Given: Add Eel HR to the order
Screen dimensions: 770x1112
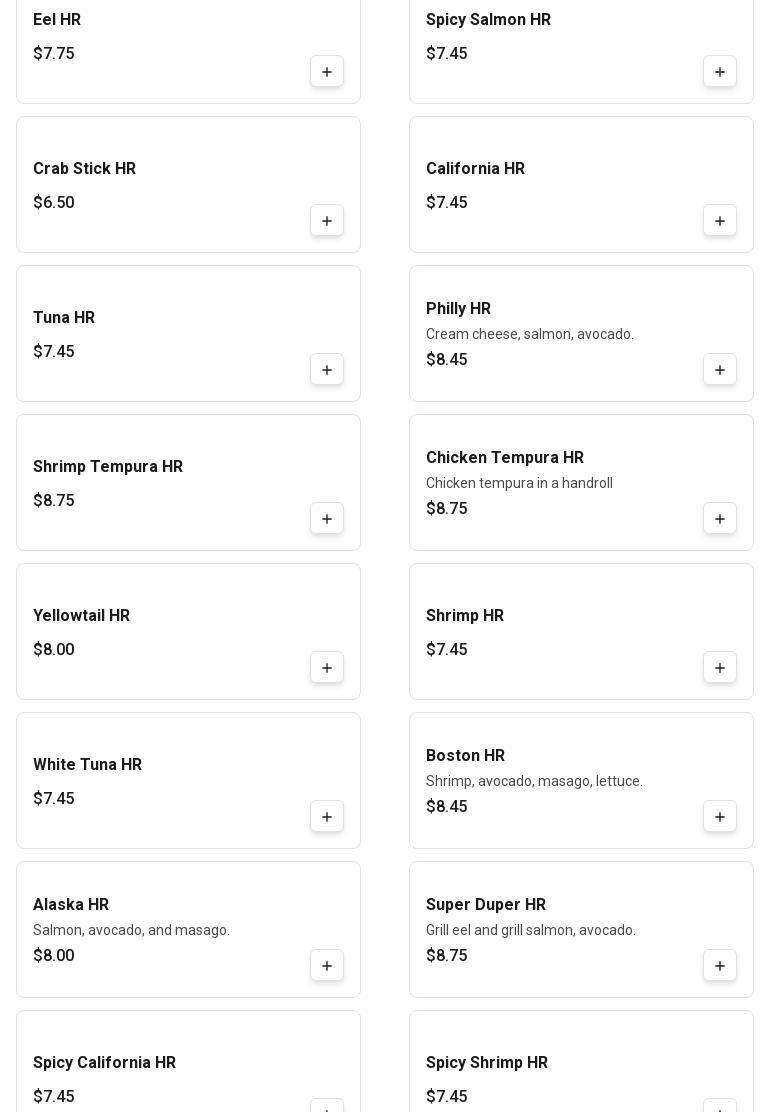Looking at the screenshot, I should 327,72.
